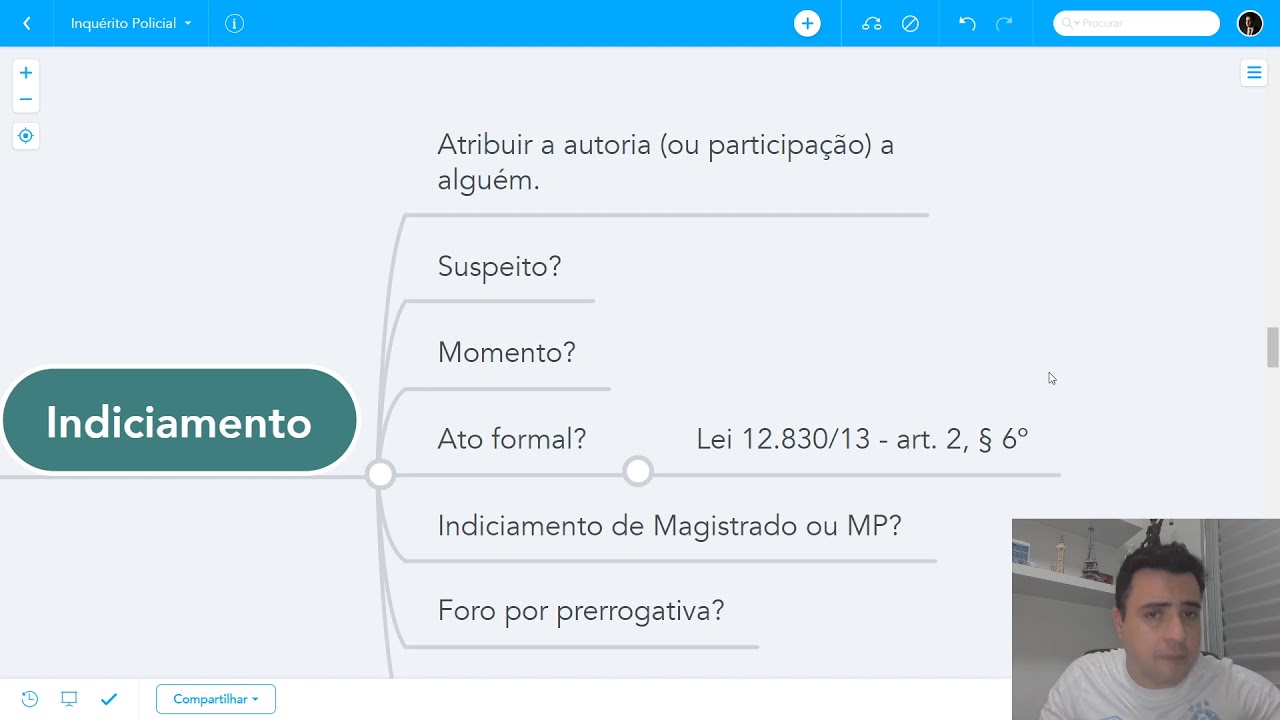This screenshot has height=720, width=1280.
Task: Click the Procurar search field
Action: pos(1140,23)
